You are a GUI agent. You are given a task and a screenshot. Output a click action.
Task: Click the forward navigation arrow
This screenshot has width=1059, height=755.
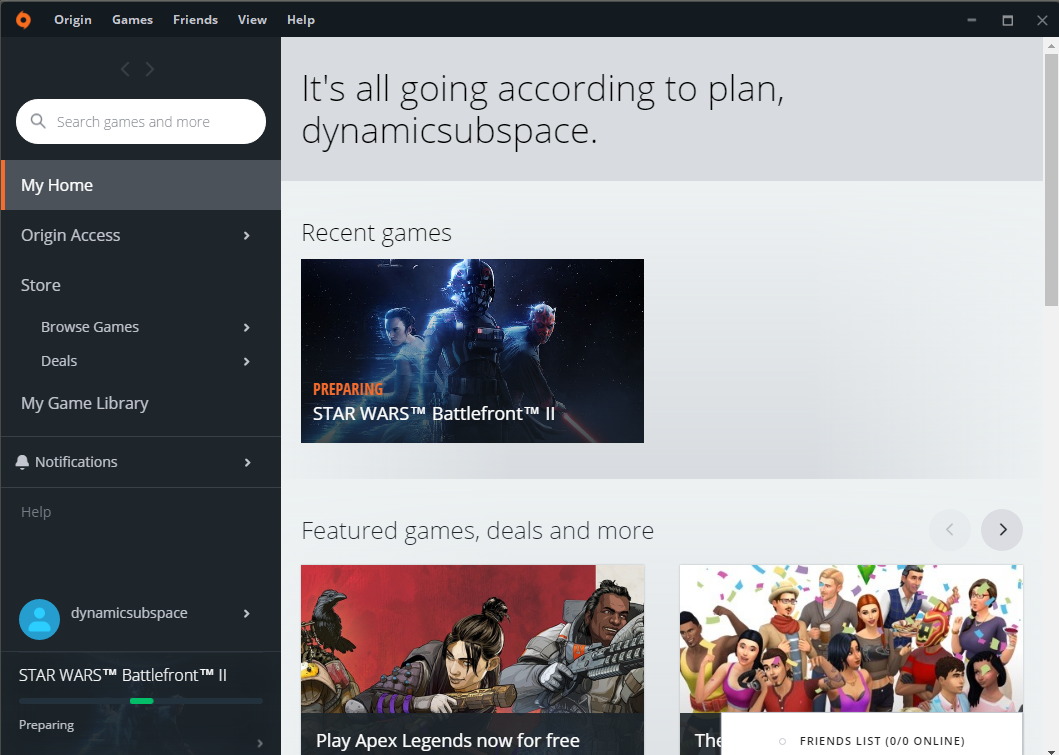coord(149,68)
